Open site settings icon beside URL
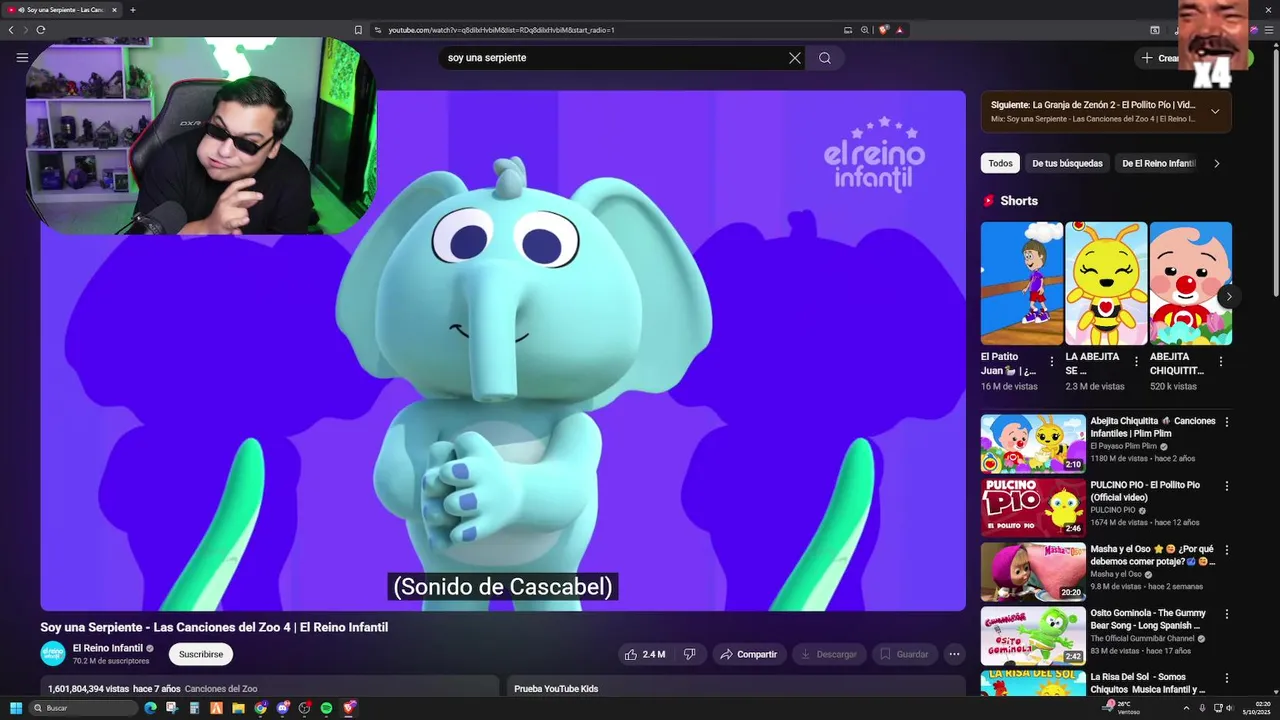This screenshot has width=1280, height=720. [x=378, y=30]
